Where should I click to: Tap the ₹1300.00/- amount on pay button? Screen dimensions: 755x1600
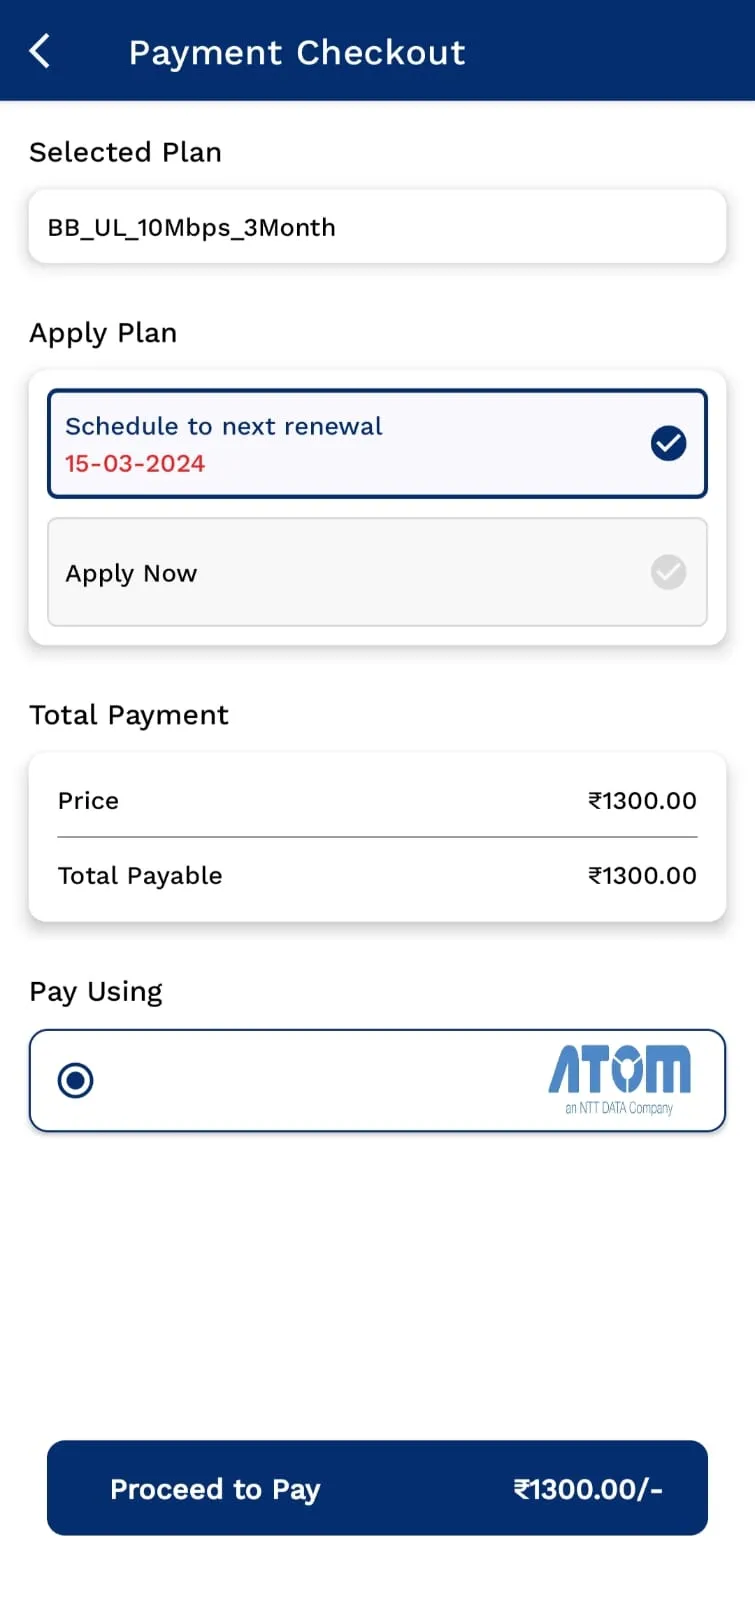click(588, 1489)
